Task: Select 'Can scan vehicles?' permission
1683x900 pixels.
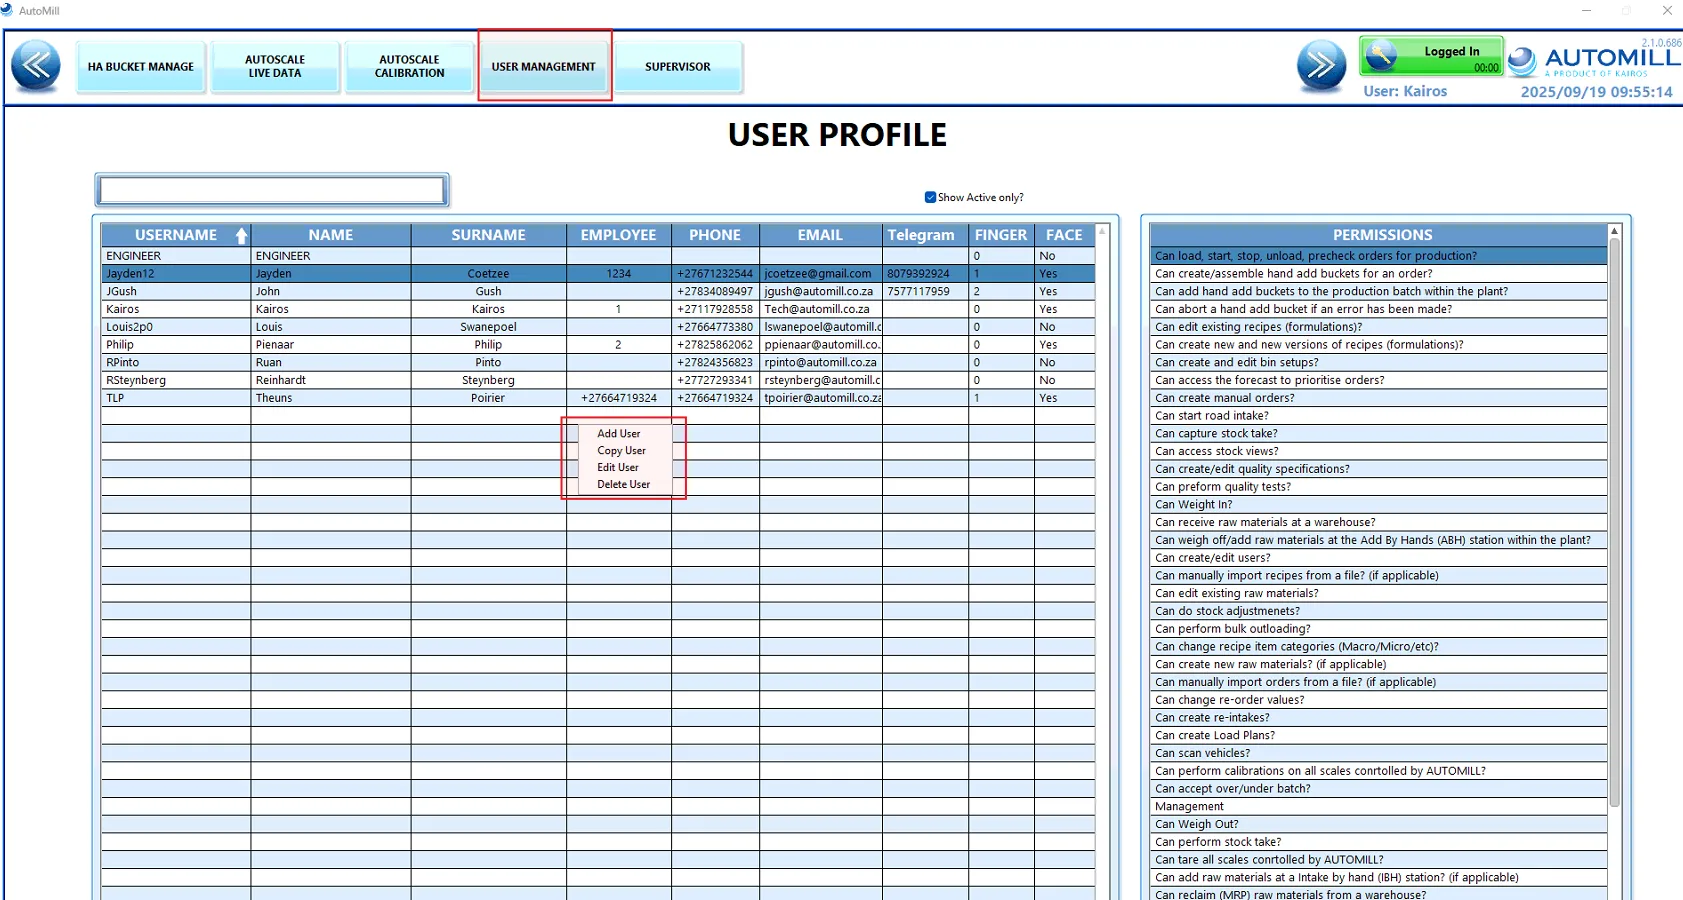Action: click(x=1379, y=754)
